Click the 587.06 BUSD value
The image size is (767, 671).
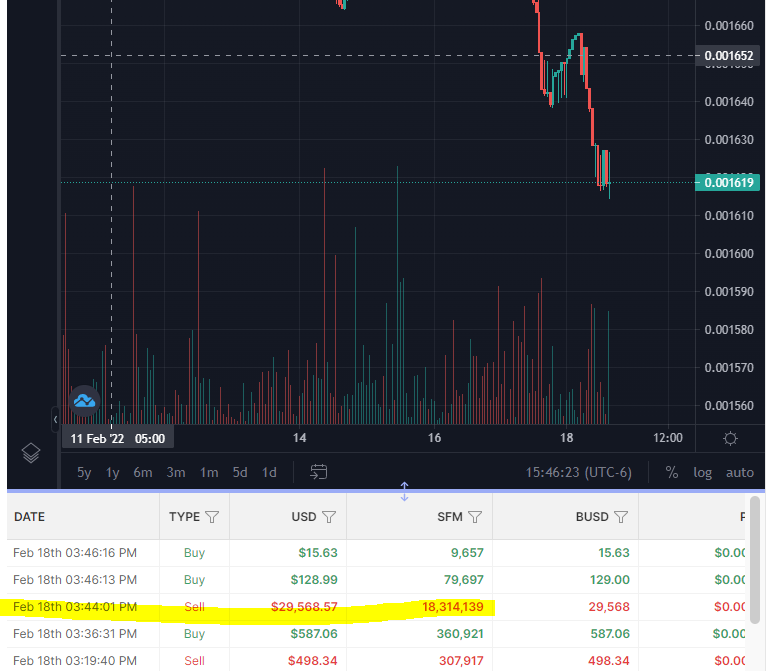tap(610, 634)
